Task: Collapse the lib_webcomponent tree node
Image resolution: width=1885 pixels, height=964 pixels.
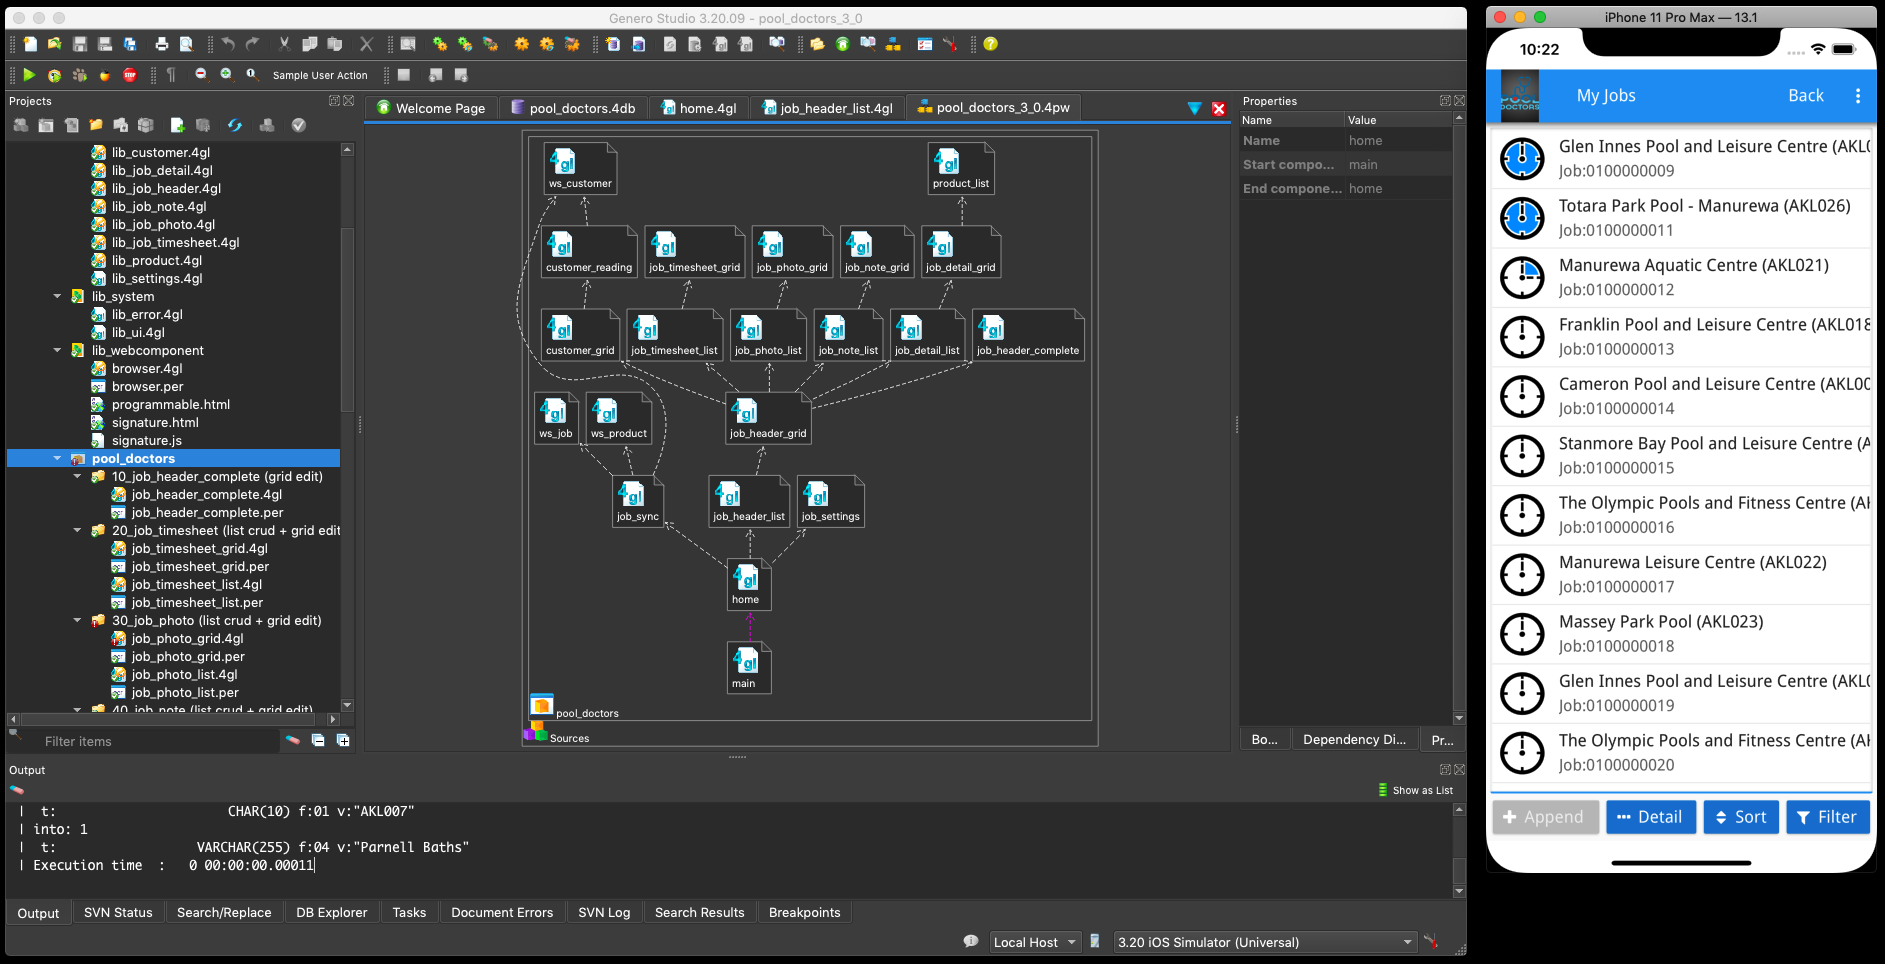Action: pyautogui.click(x=57, y=350)
